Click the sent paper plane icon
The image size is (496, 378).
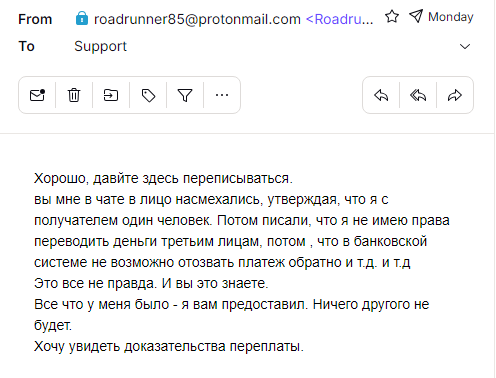pyautogui.click(x=416, y=16)
